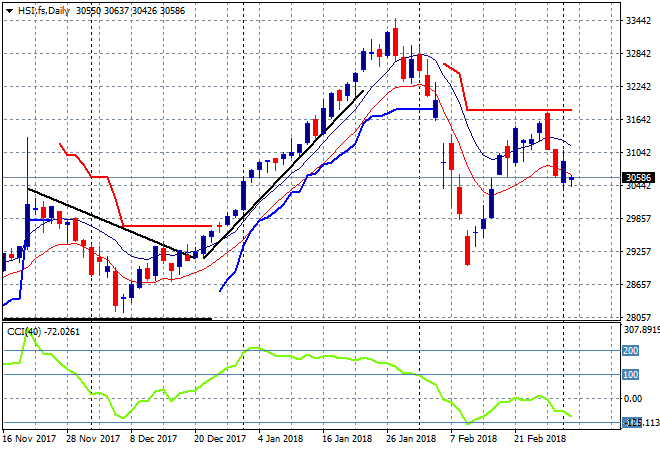Select the black ascending trendline through January

click(x=283, y=174)
